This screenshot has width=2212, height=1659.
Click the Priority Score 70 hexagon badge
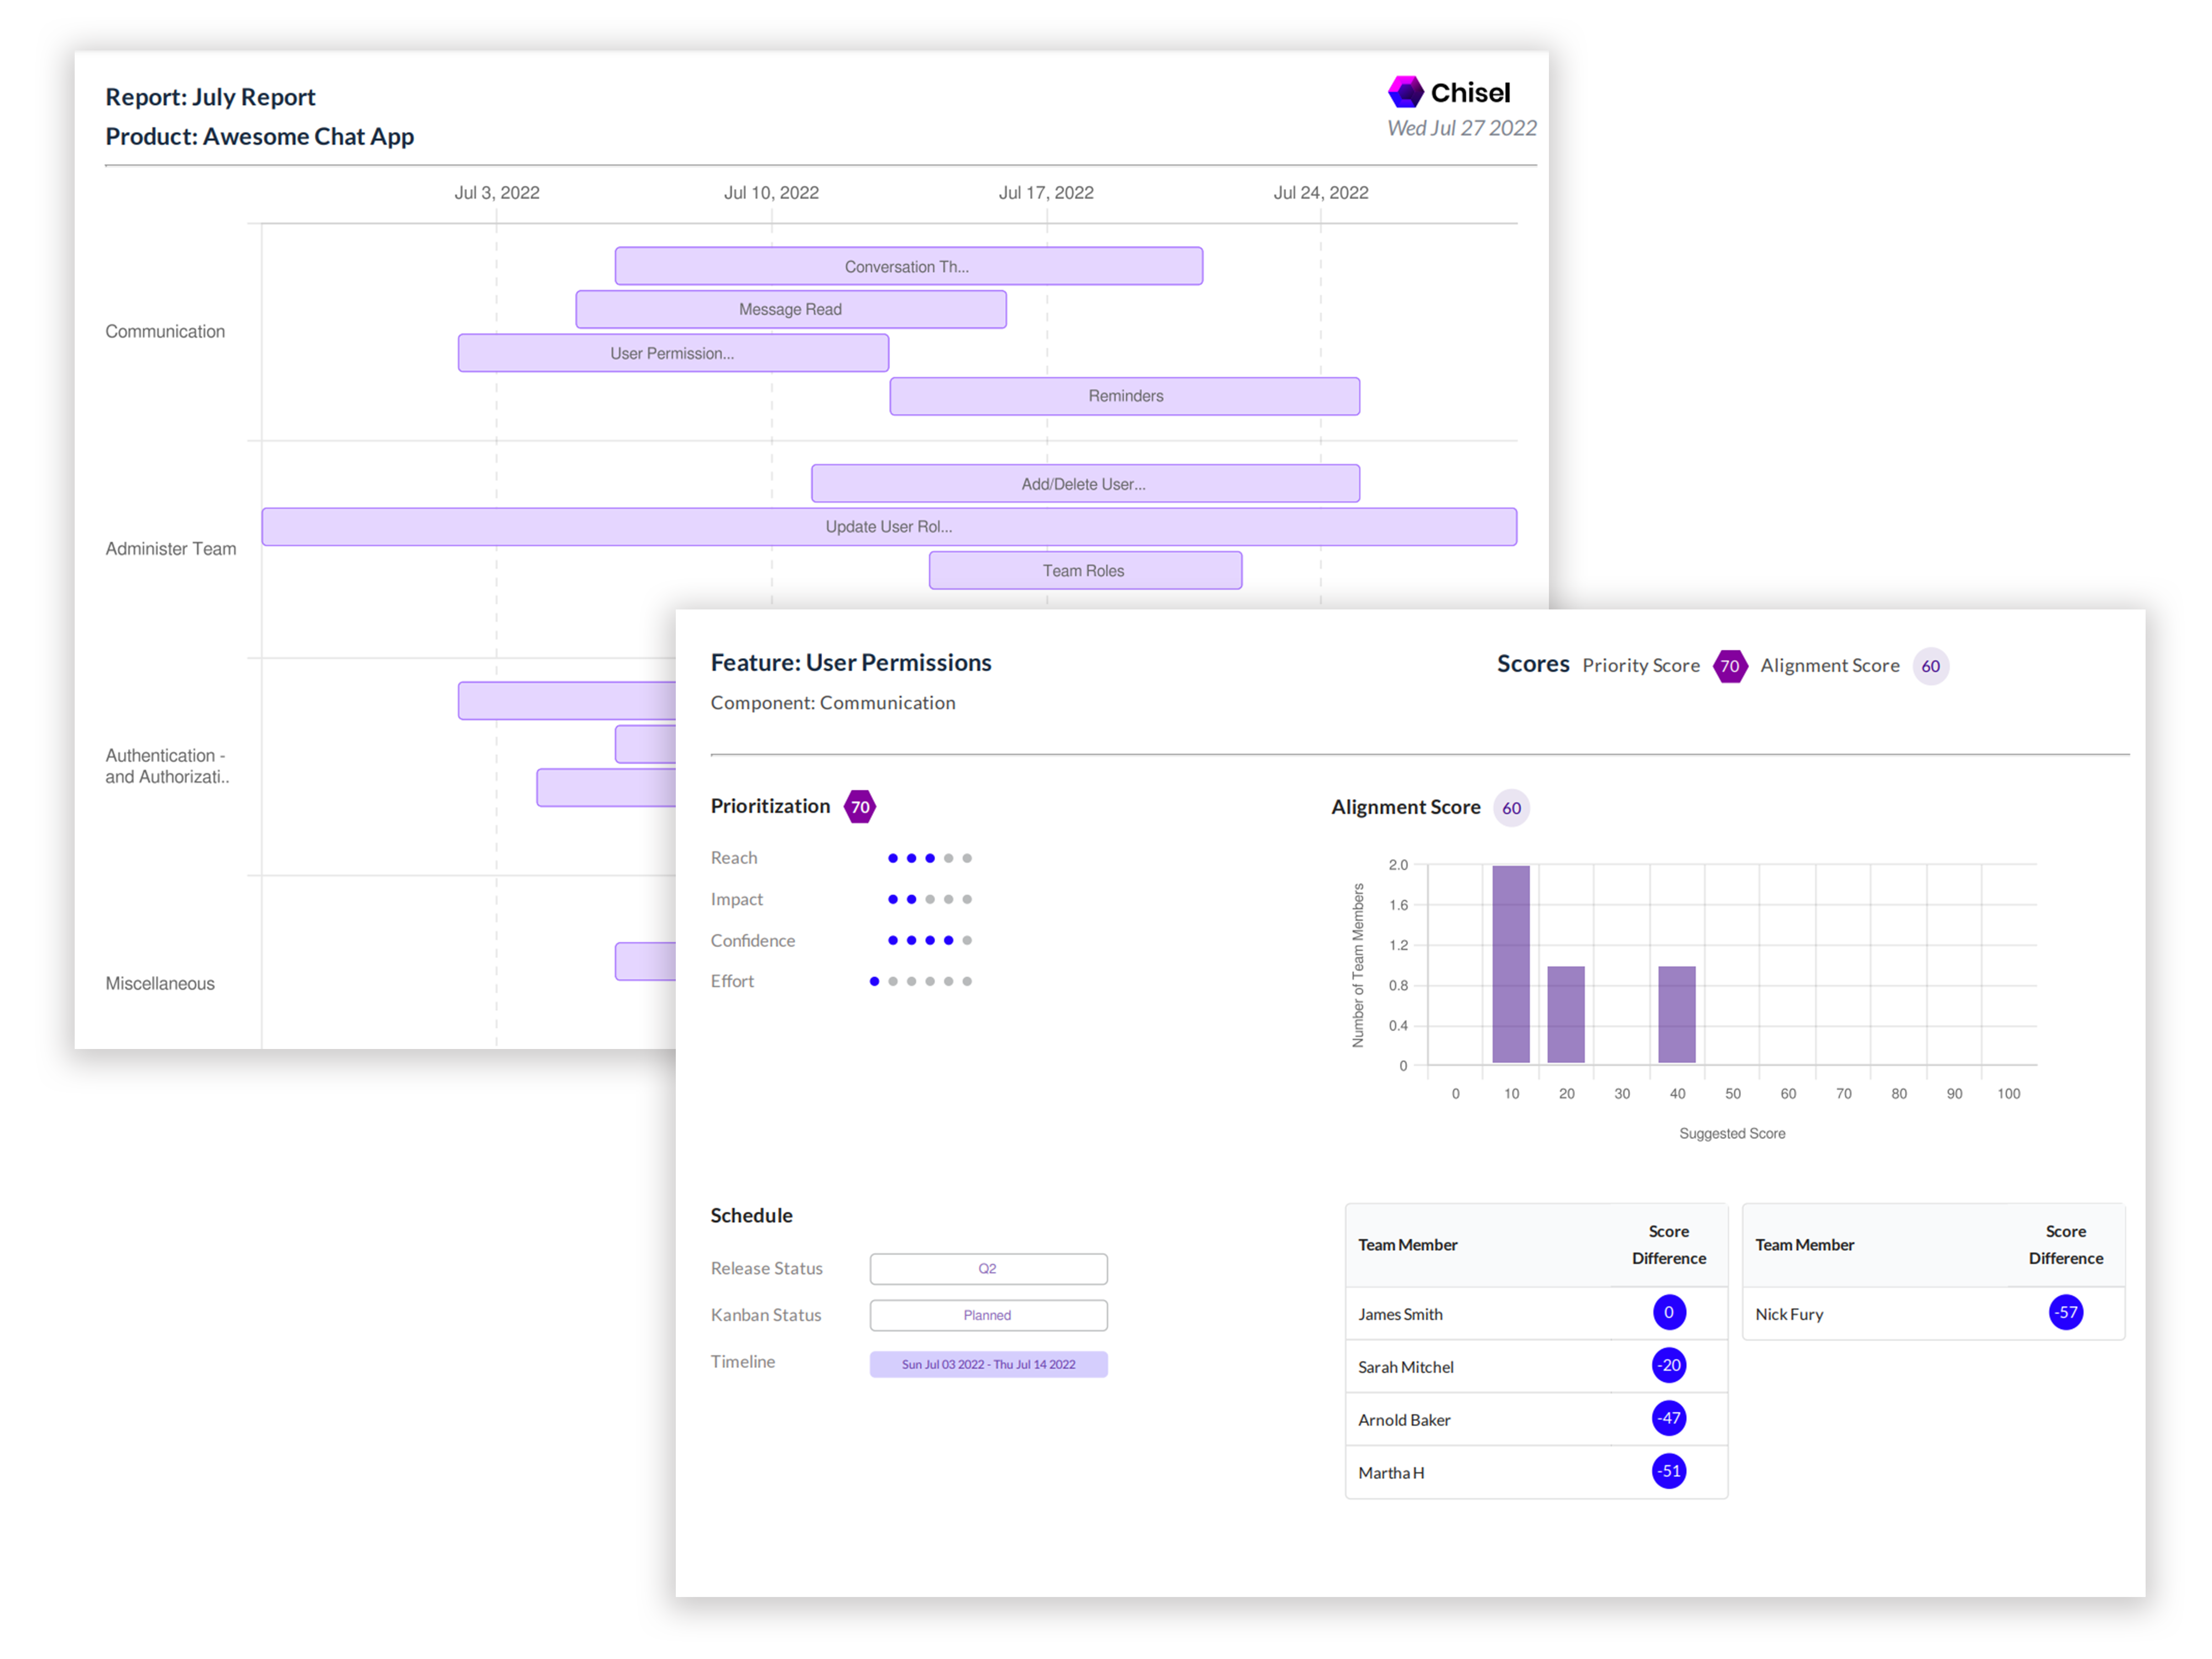click(1729, 666)
